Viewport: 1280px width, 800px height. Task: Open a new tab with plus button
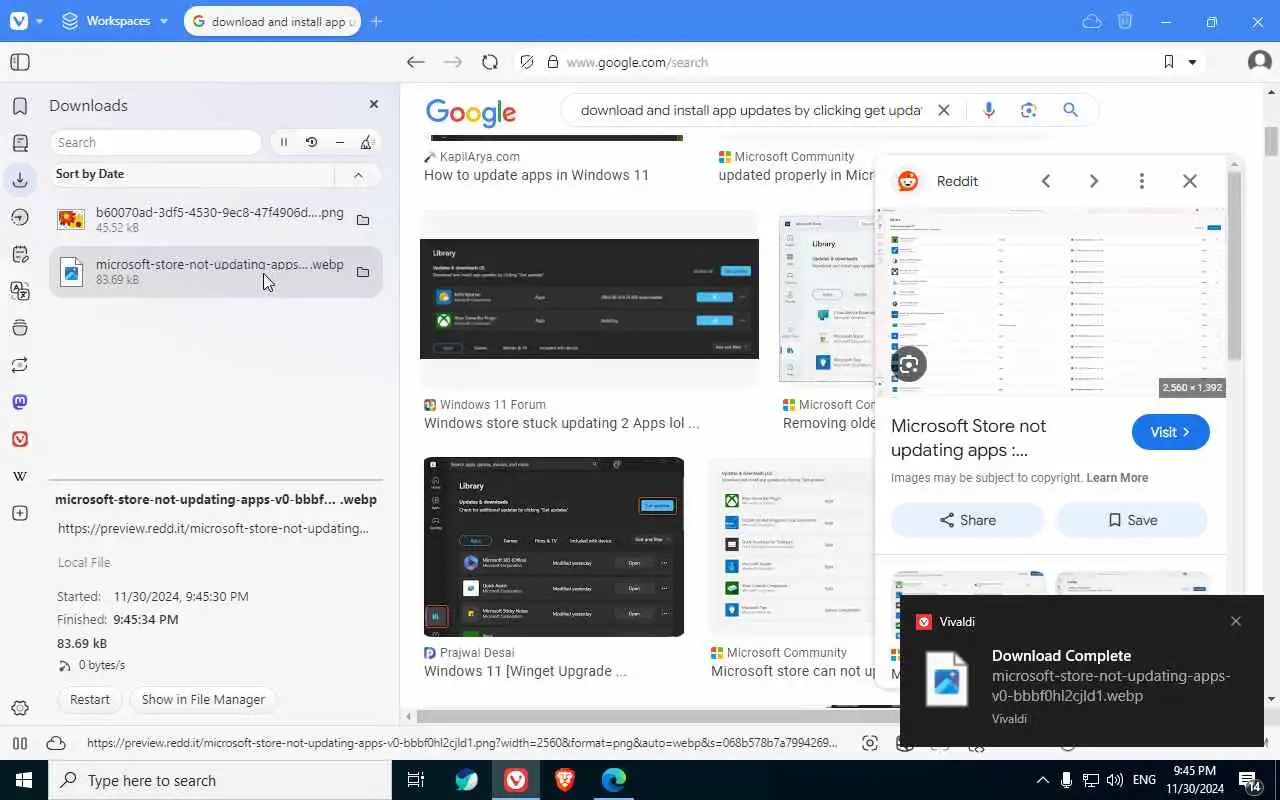pyautogui.click(x=376, y=21)
